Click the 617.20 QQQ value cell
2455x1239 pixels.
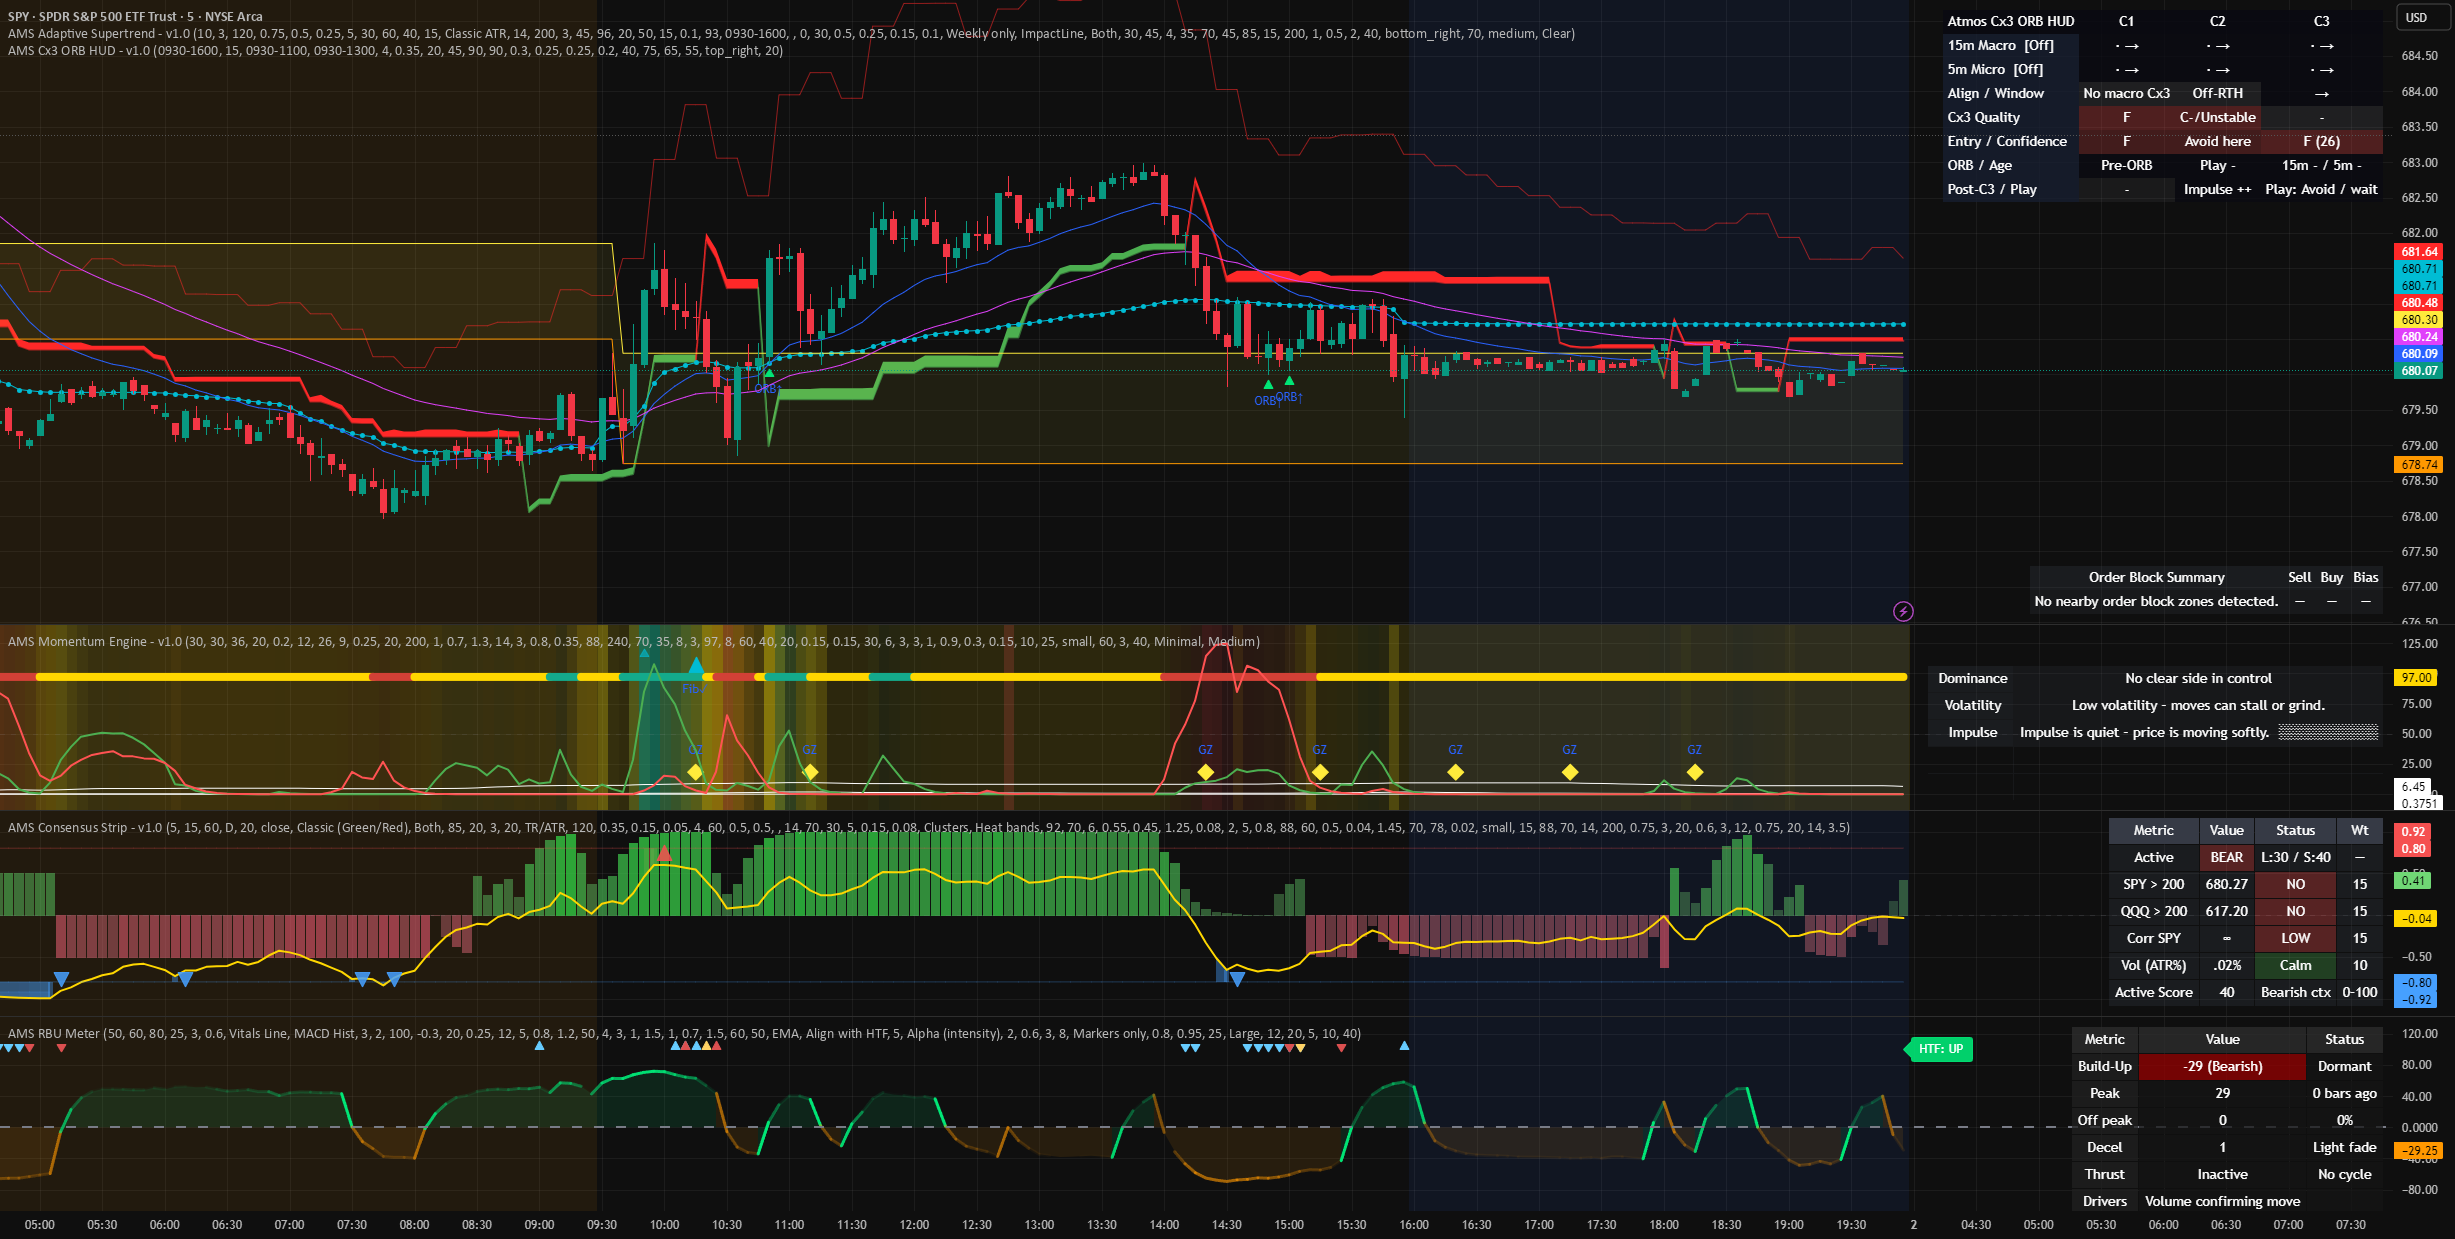[2226, 911]
